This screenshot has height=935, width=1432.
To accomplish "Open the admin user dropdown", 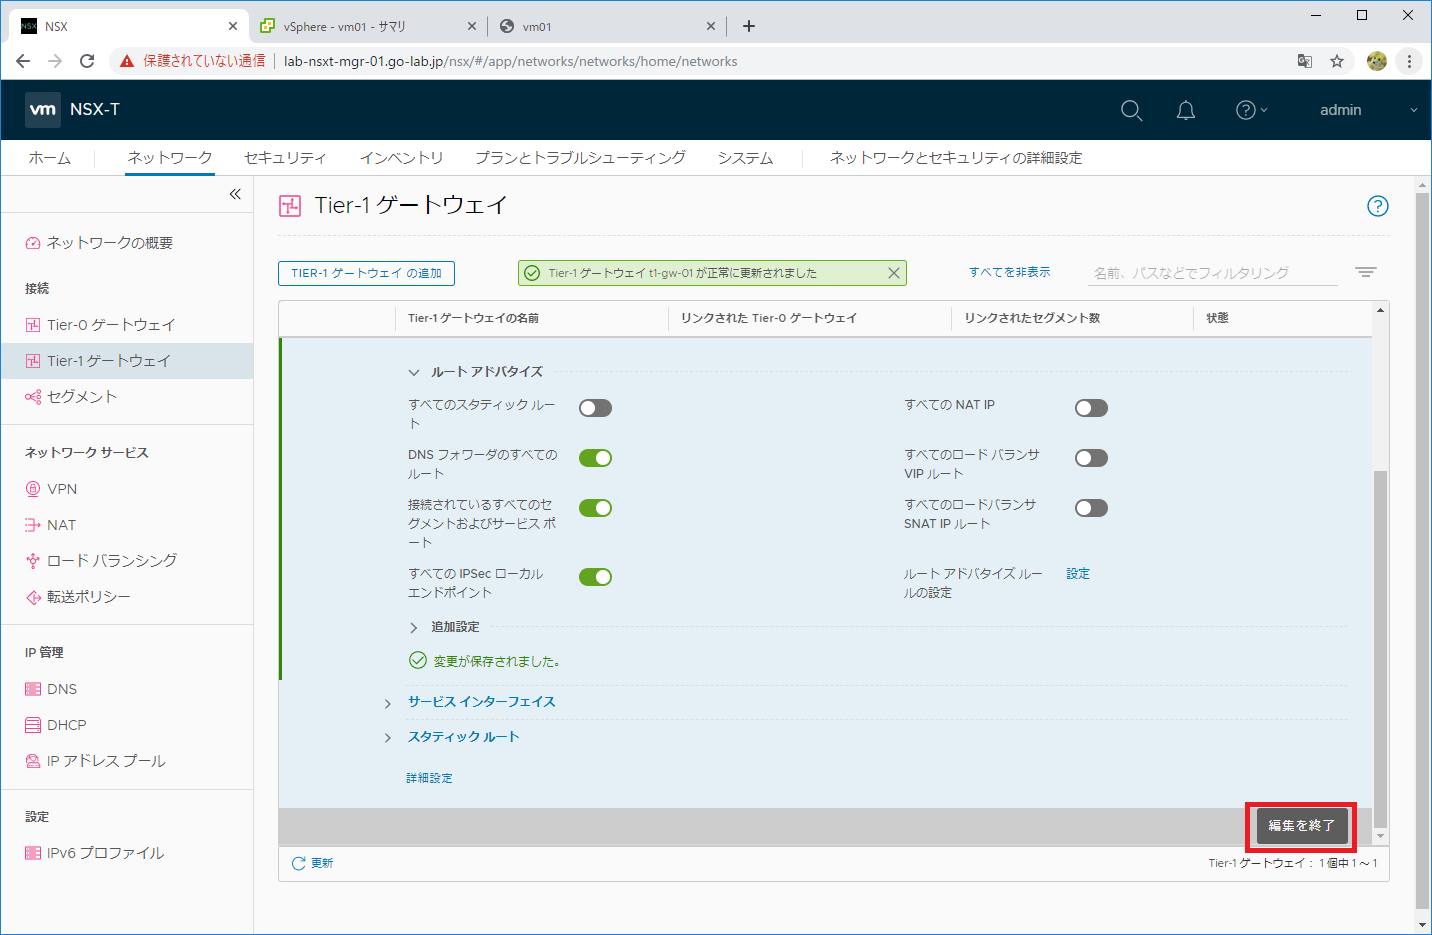I will (1368, 110).
